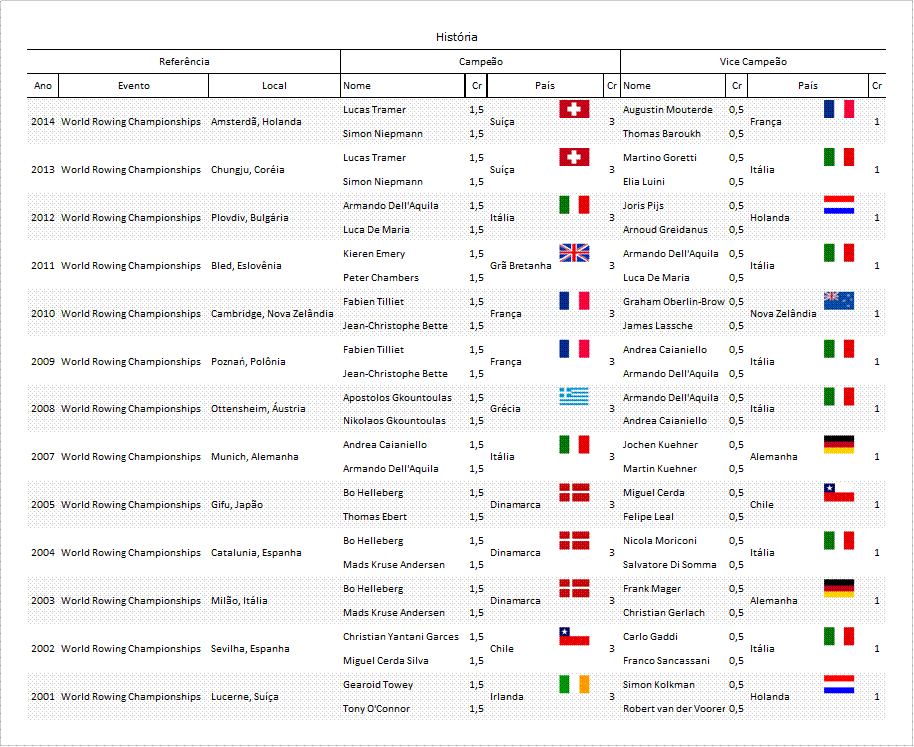Select the name 'Augustin Mouterde'
This screenshot has height=747, width=914.
coord(667,110)
